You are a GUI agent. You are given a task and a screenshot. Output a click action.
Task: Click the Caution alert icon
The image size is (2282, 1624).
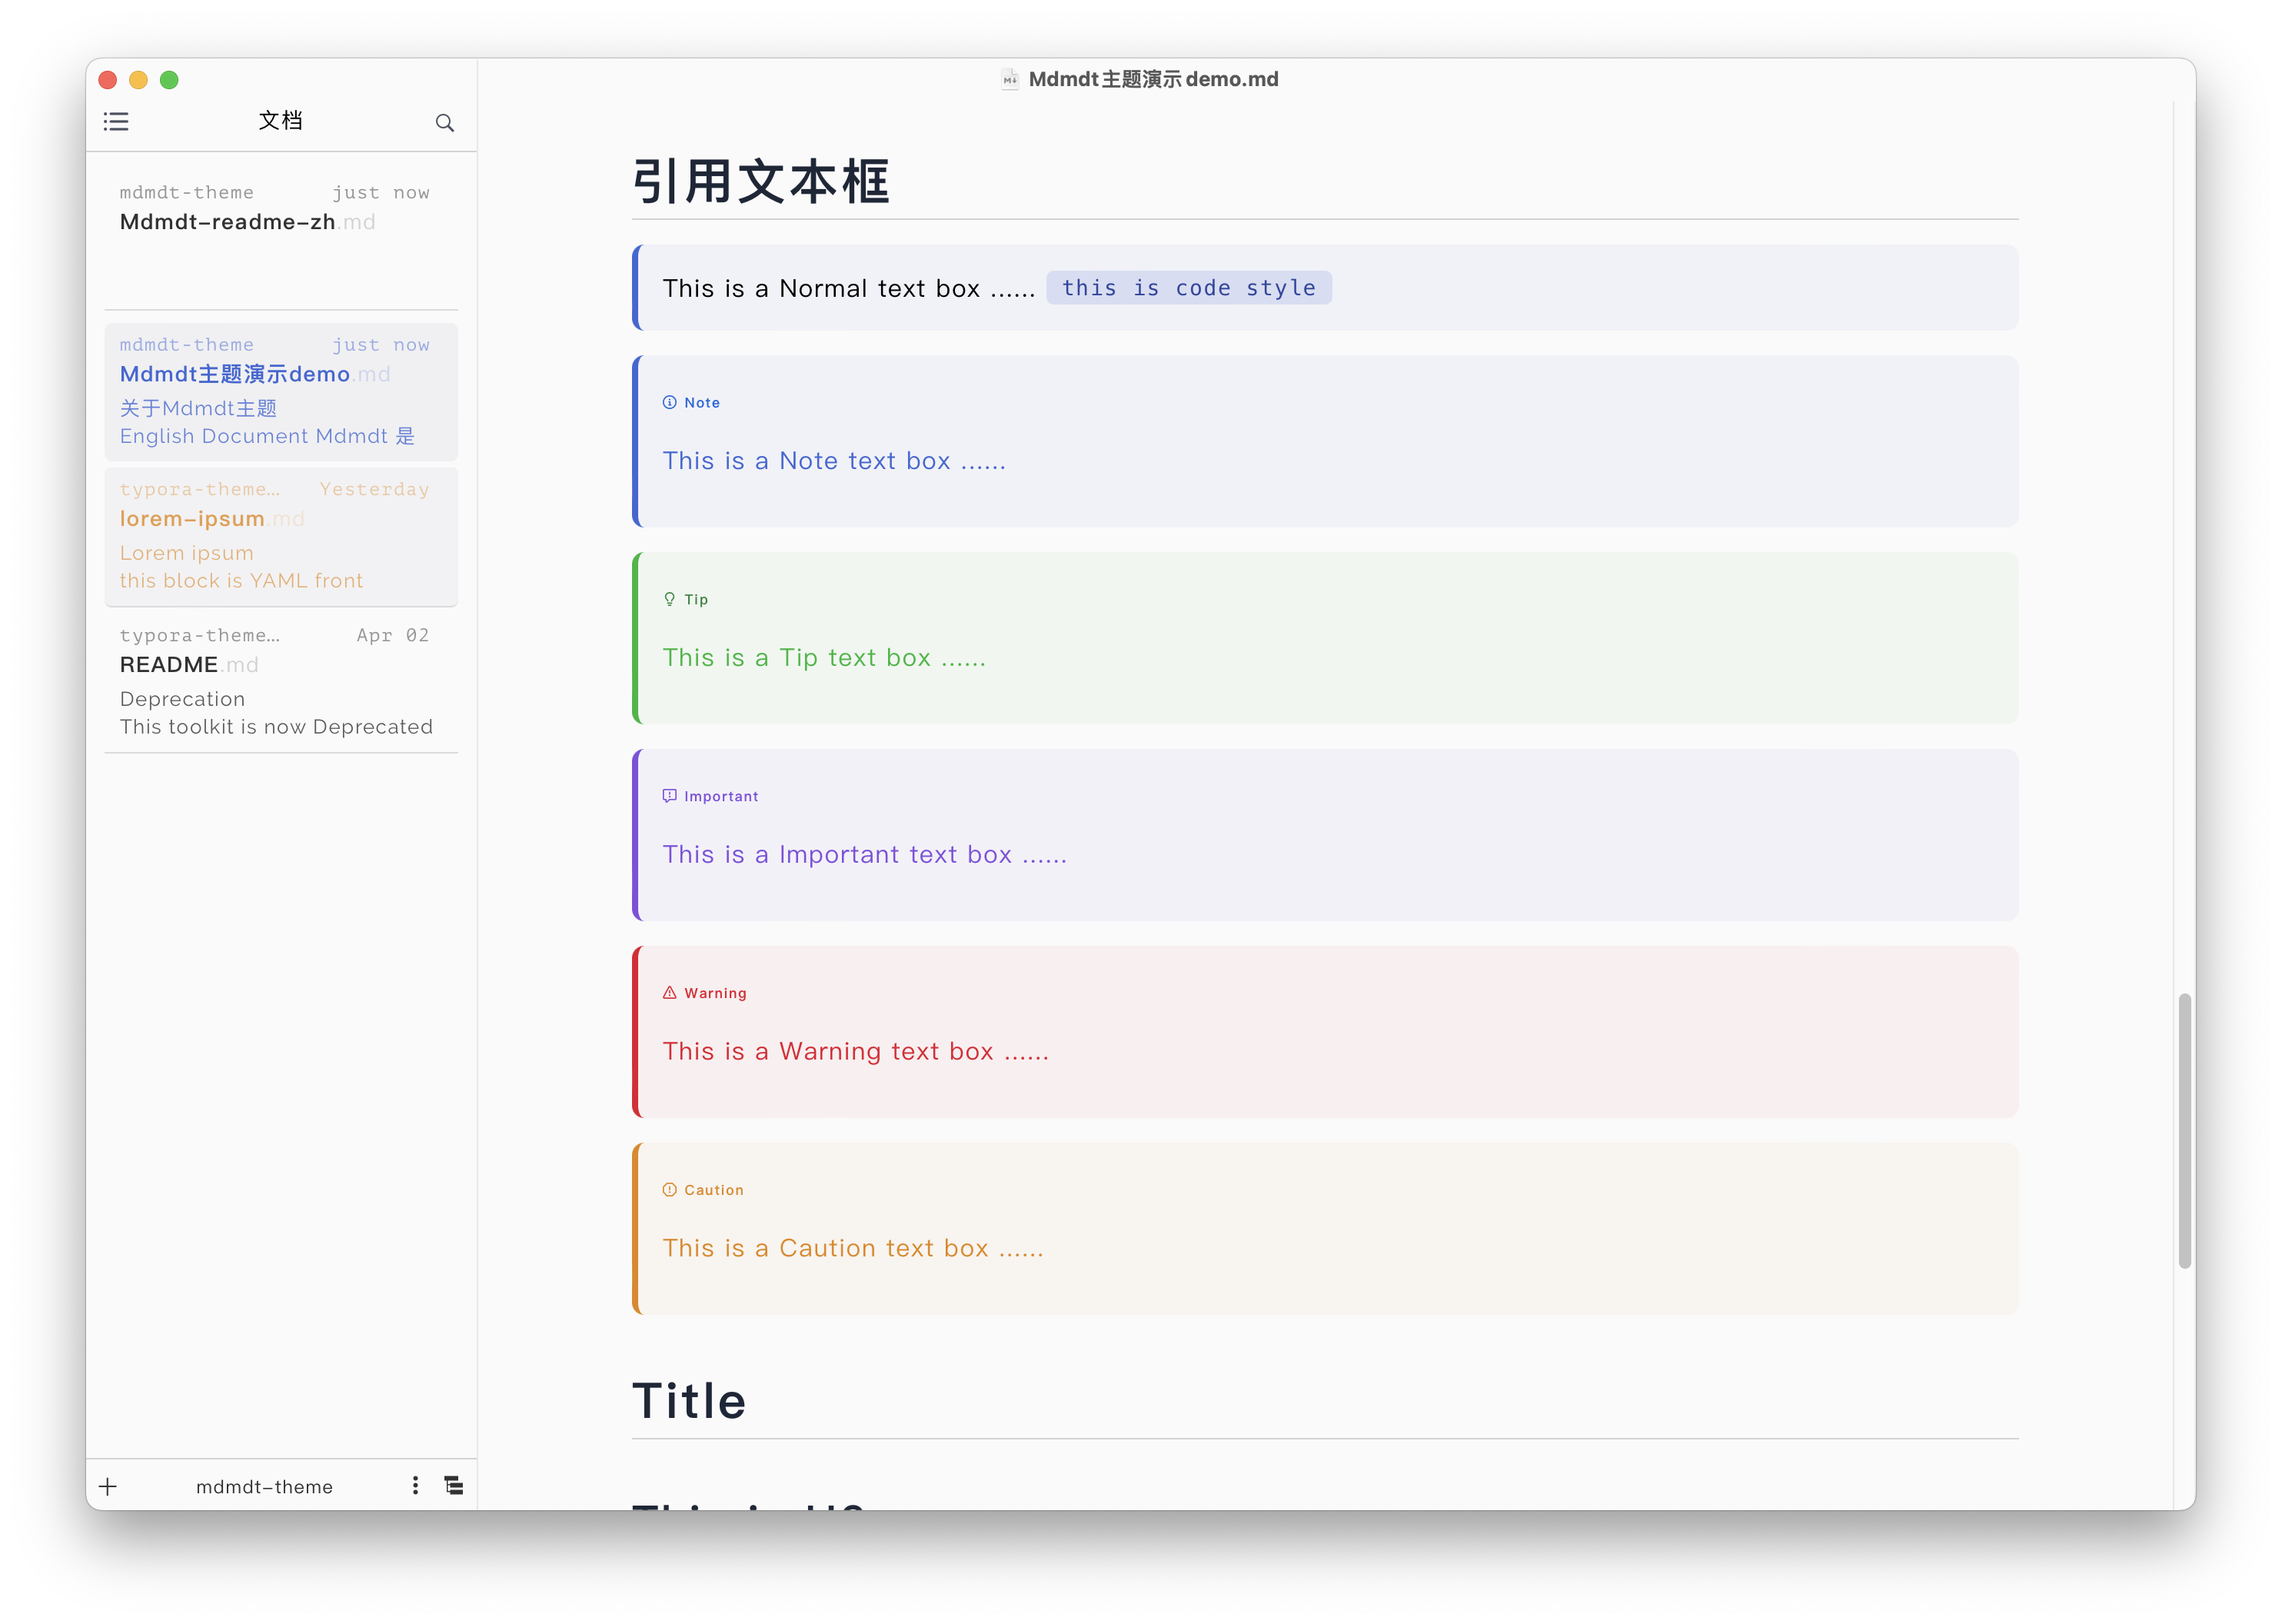[669, 1190]
